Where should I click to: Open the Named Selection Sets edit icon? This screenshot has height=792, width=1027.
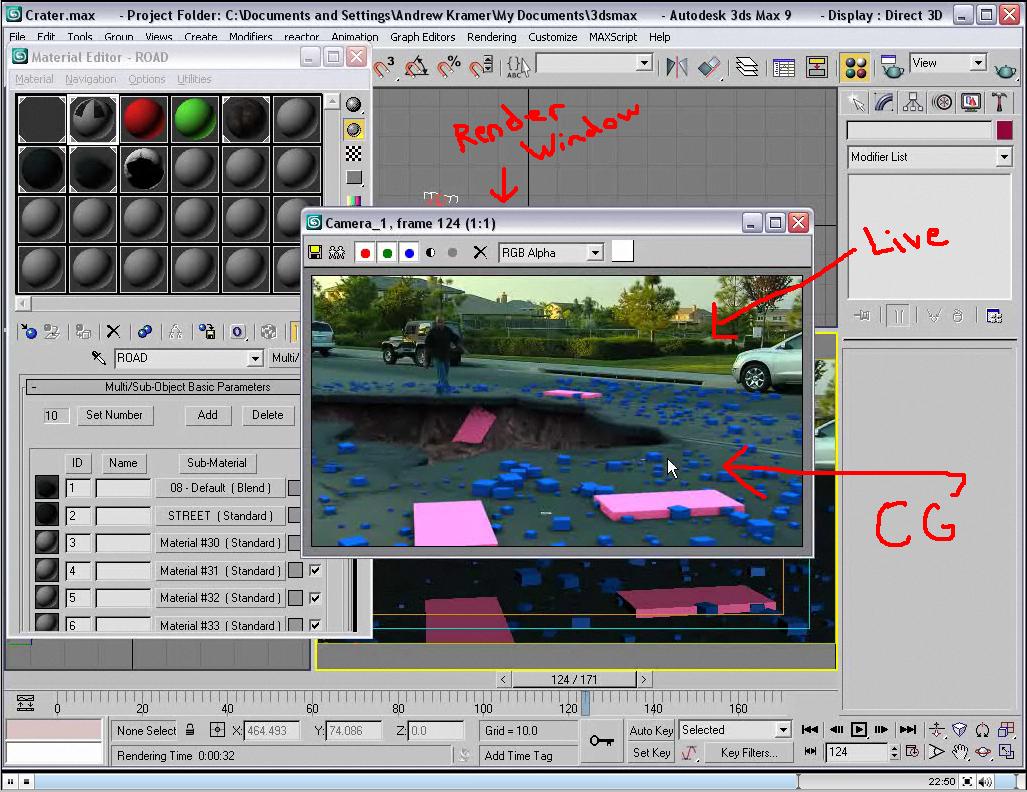click(x=519, y=67)
